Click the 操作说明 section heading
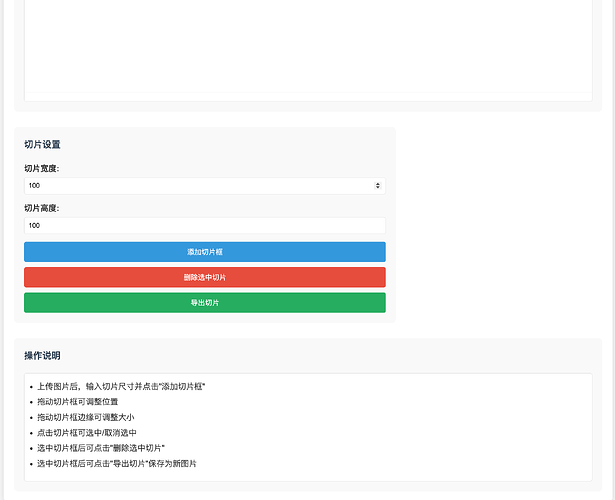The height and width of the screenshot is (500, 615). (42, 356)
